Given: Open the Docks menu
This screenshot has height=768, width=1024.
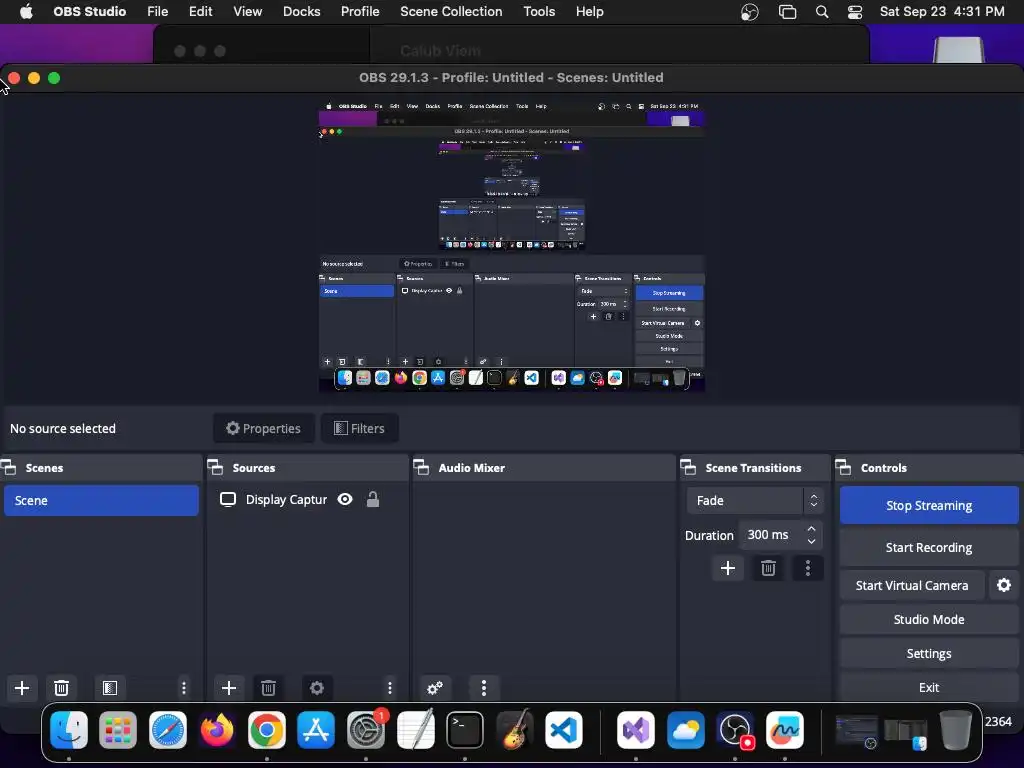Looking at the screenshot, I should 302,12.
